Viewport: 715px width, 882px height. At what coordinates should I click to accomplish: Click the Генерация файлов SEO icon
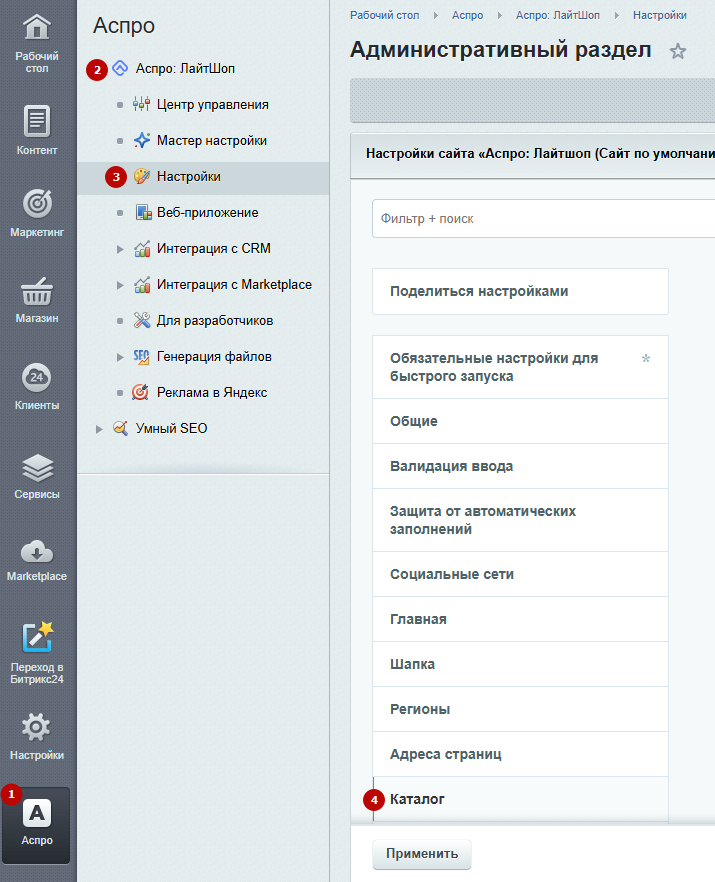coord(142,357)
